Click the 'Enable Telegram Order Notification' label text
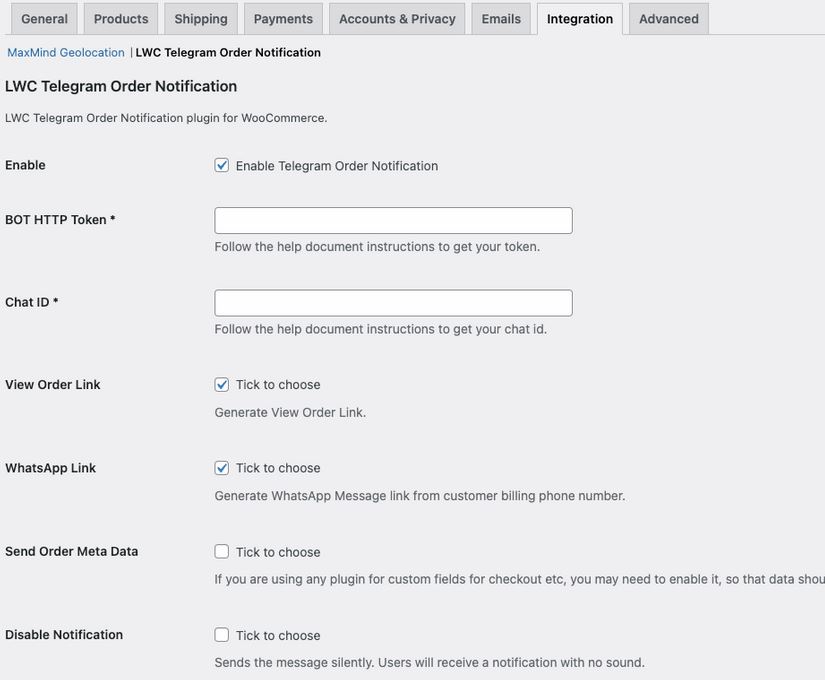This screenshot has width=825, height=680. [x=337, y=166]
